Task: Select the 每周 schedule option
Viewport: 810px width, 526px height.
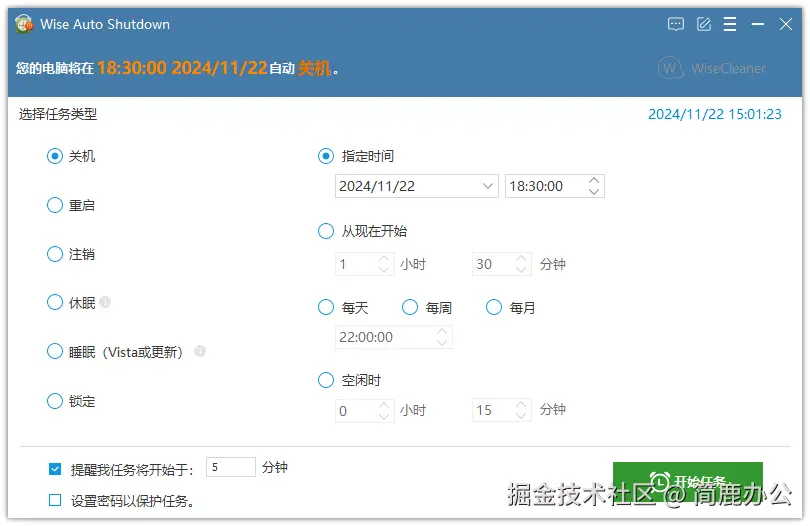Action: [x=410, y=307]
